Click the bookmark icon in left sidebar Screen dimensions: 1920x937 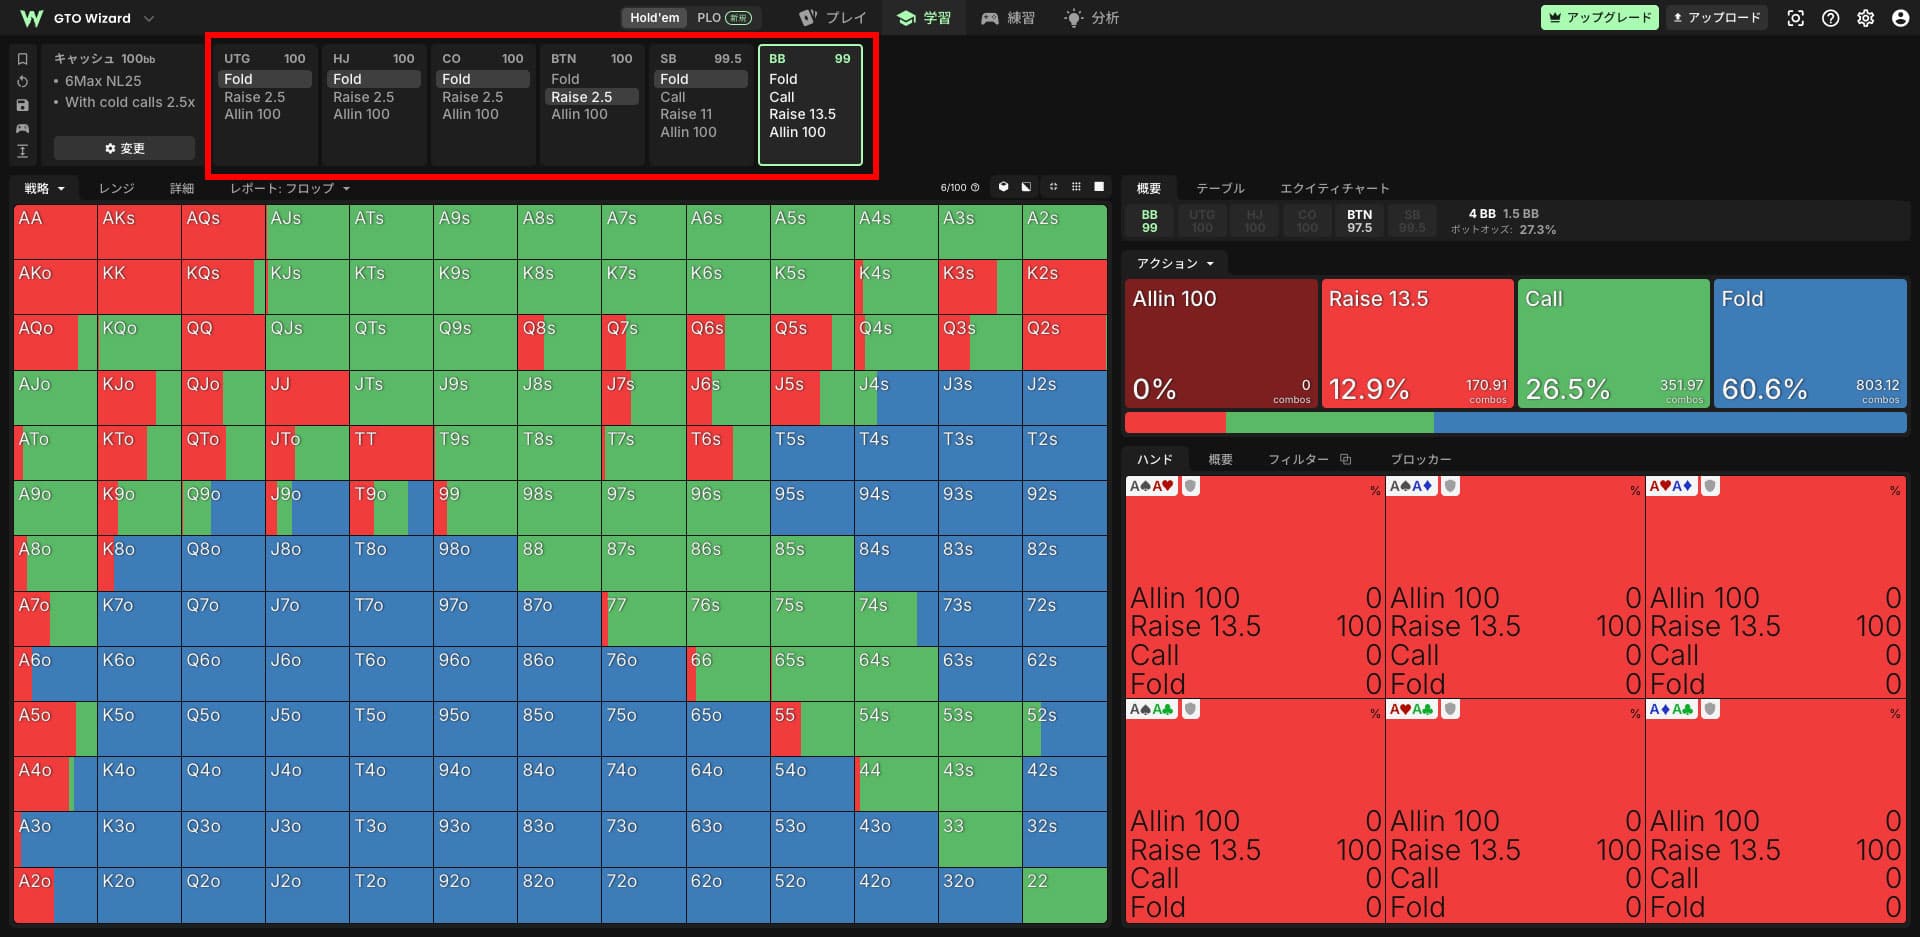pos(22,59)
